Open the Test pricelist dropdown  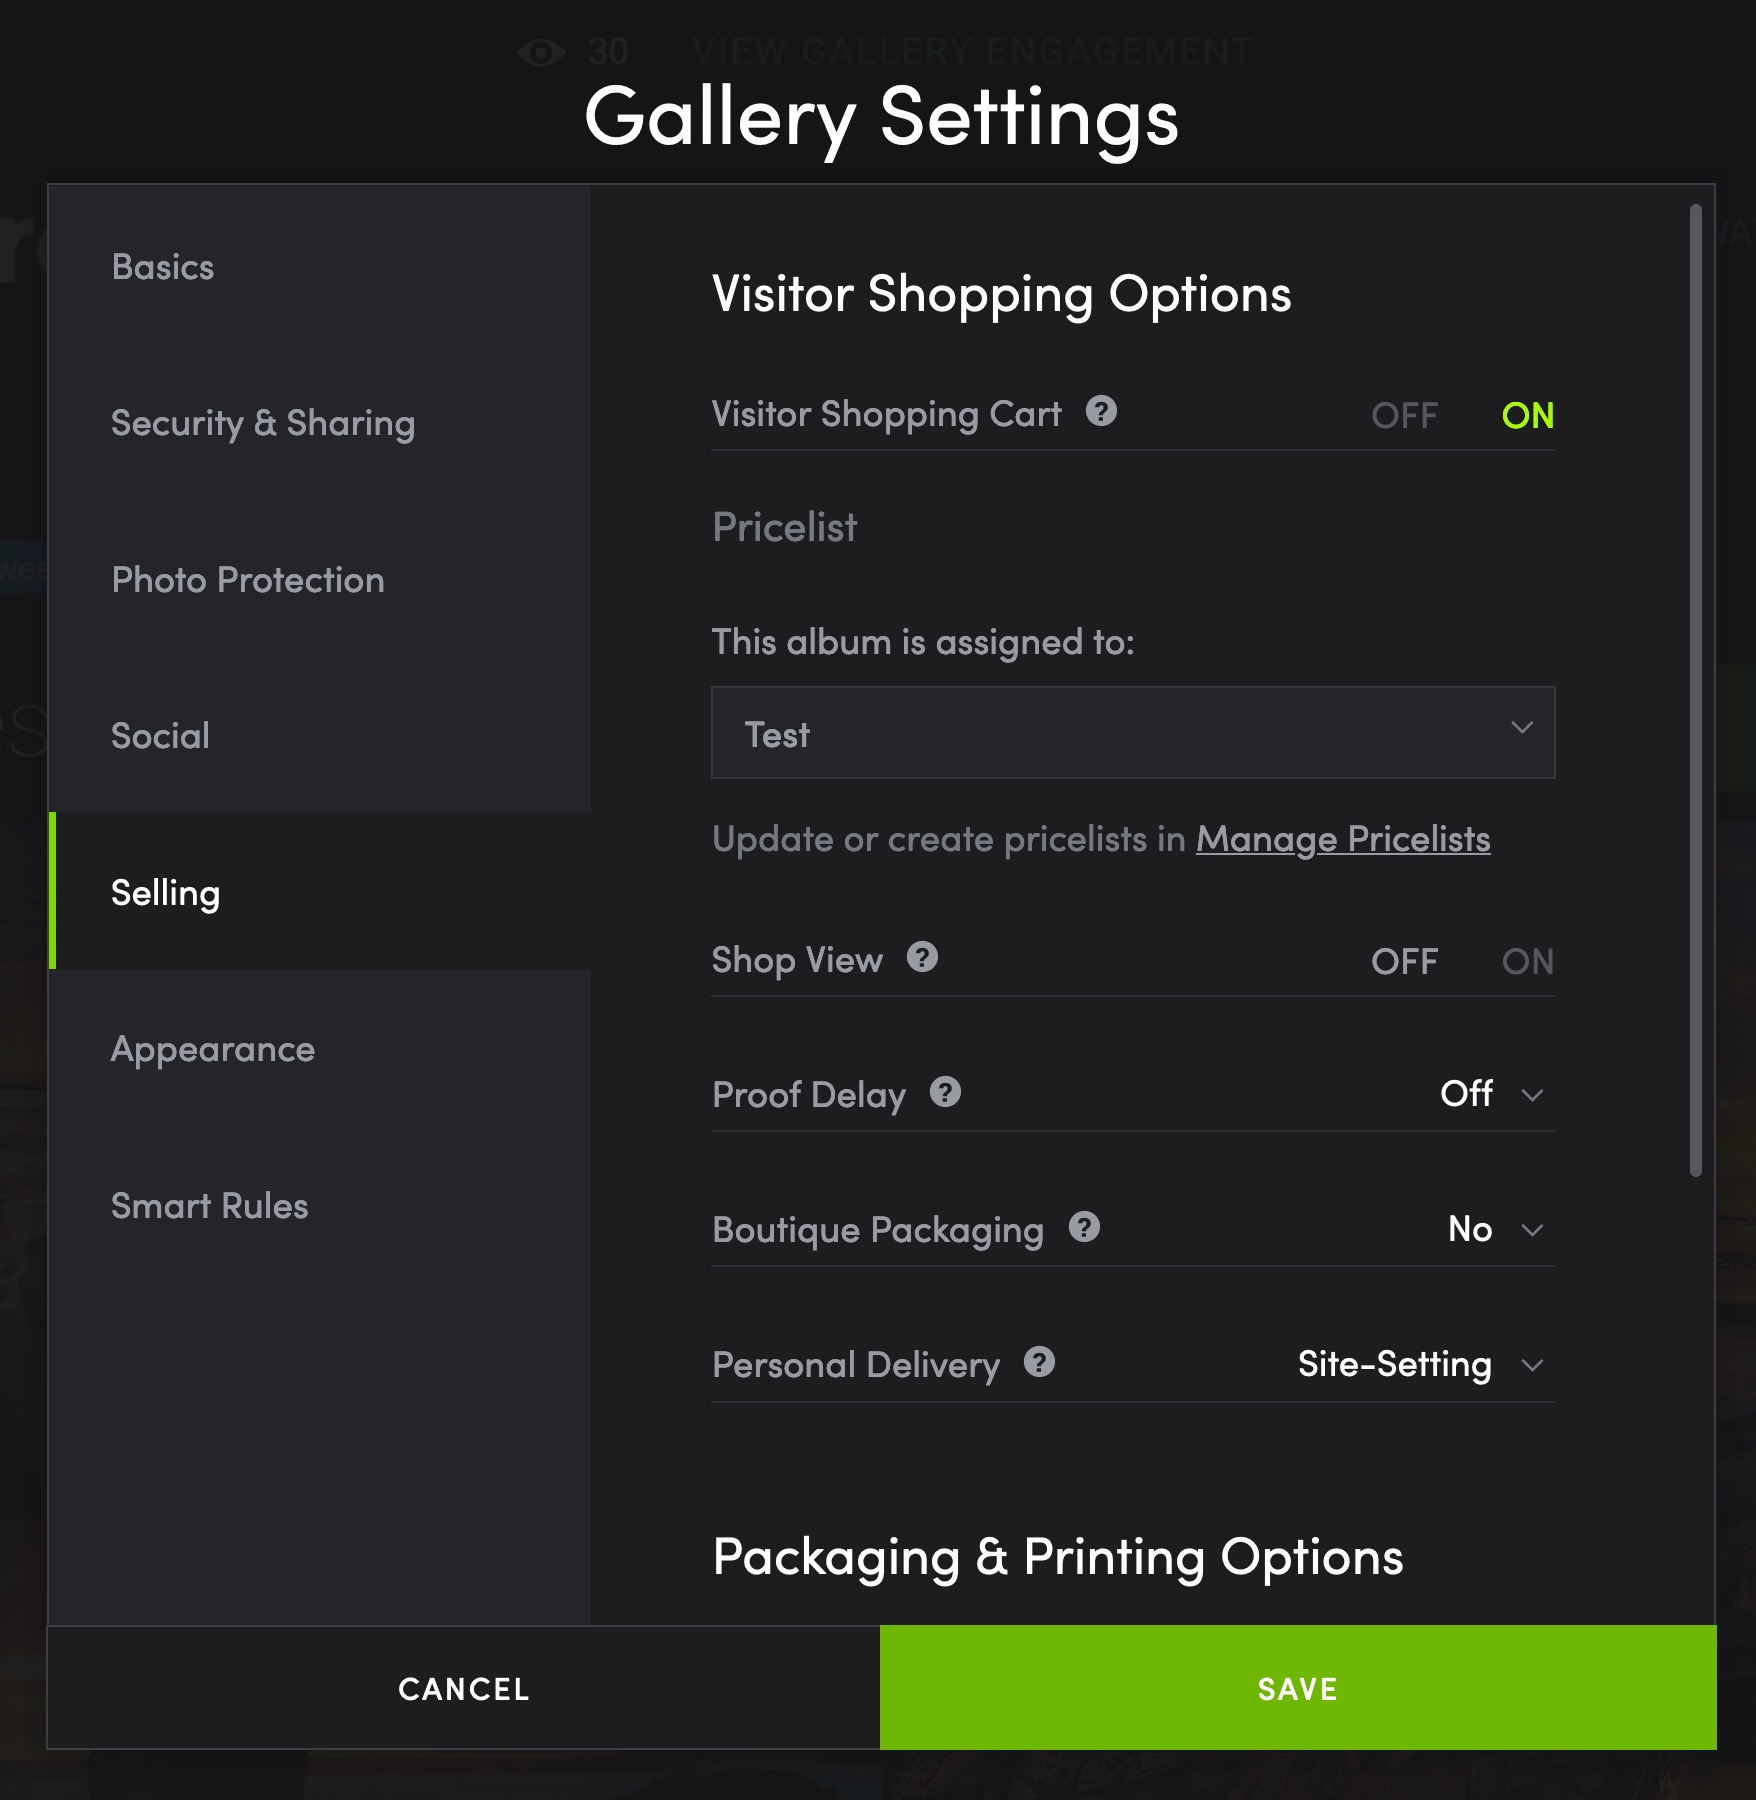[x=1133, y=733]
